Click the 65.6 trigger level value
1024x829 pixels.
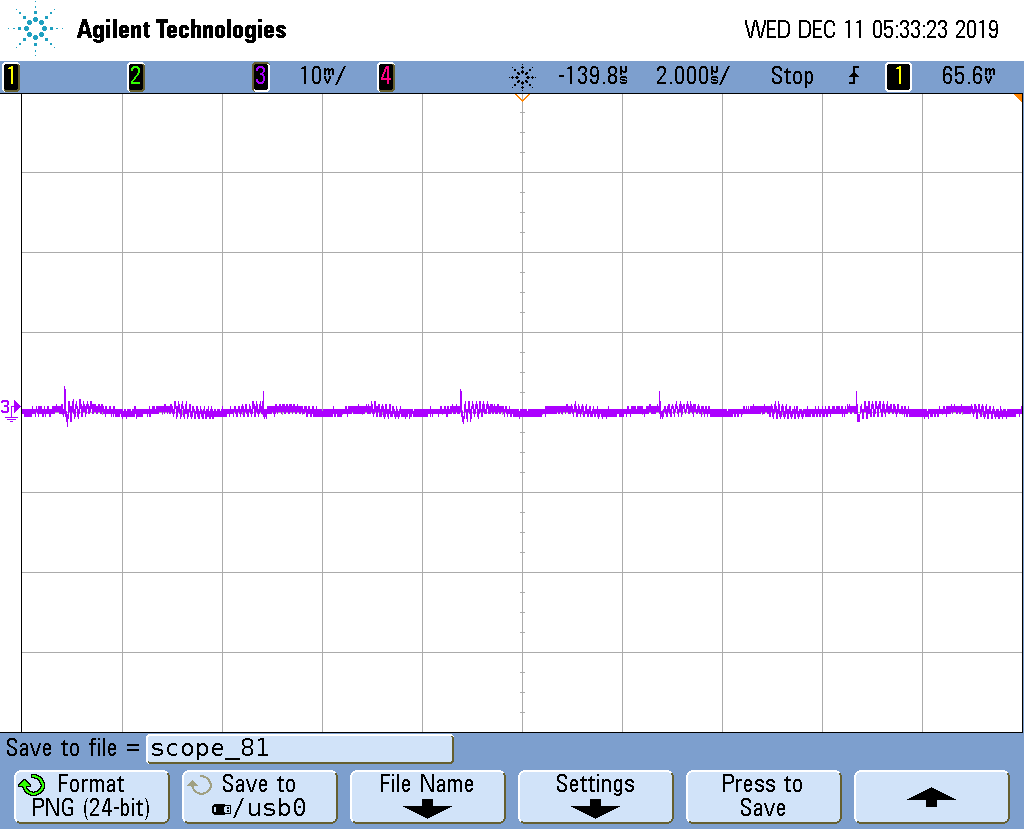point(968,76)
